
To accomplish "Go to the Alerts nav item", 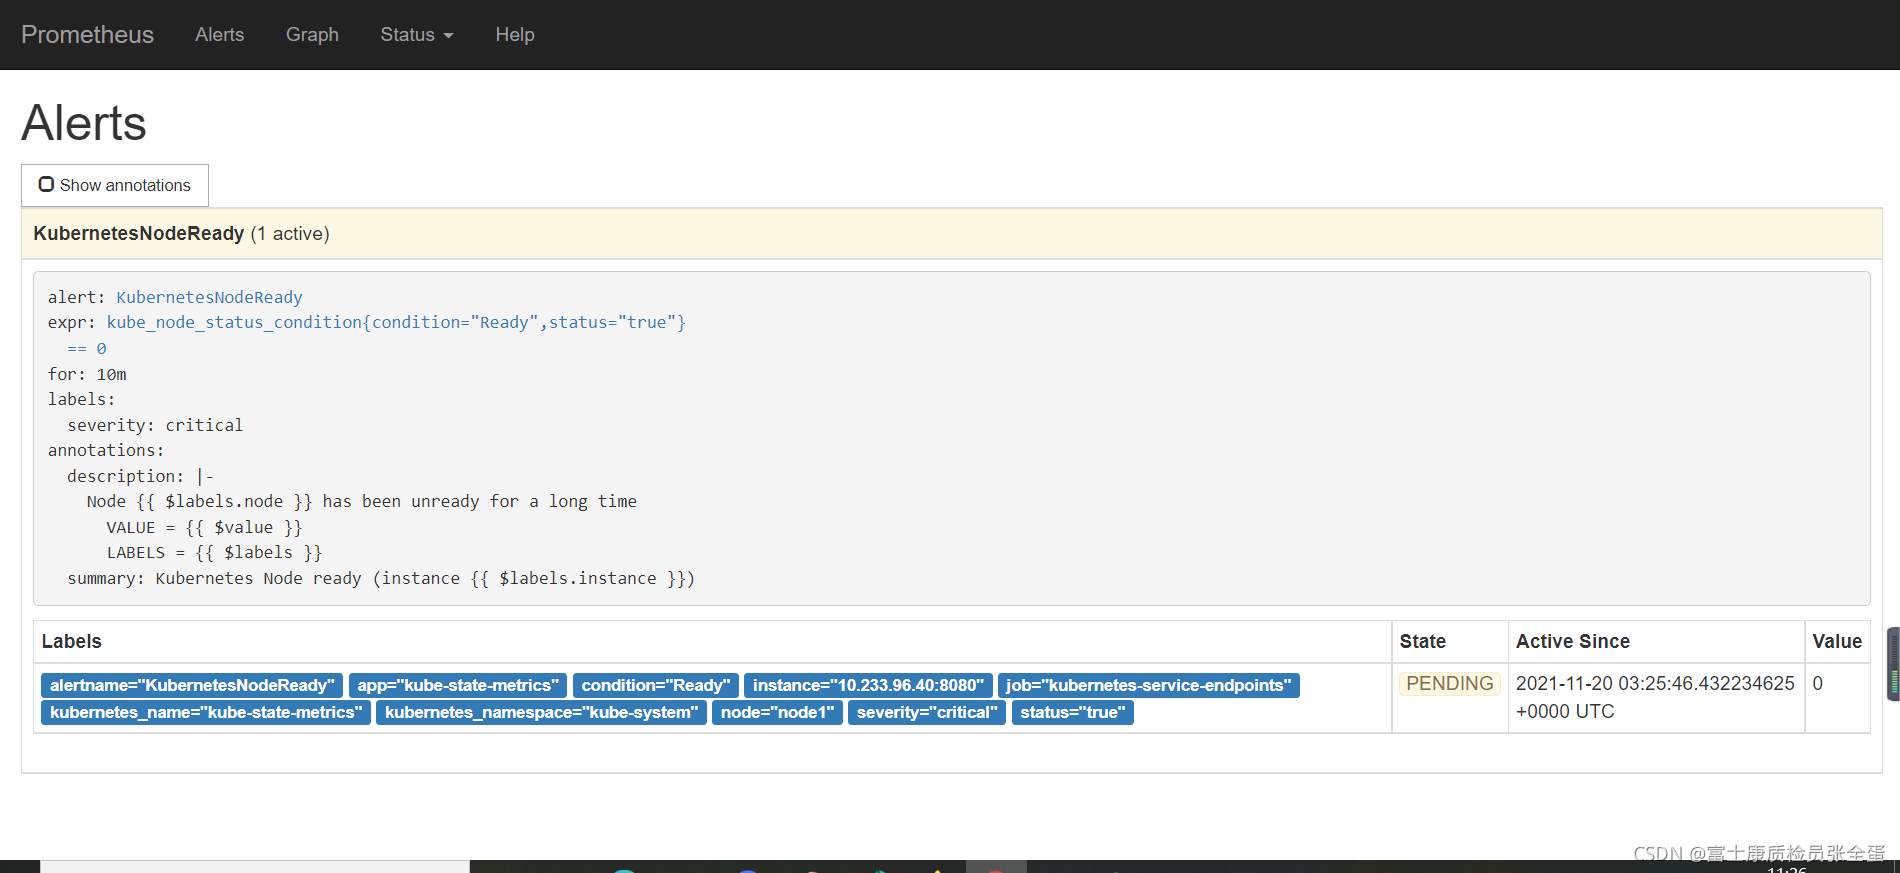I will tap(219, 35).
